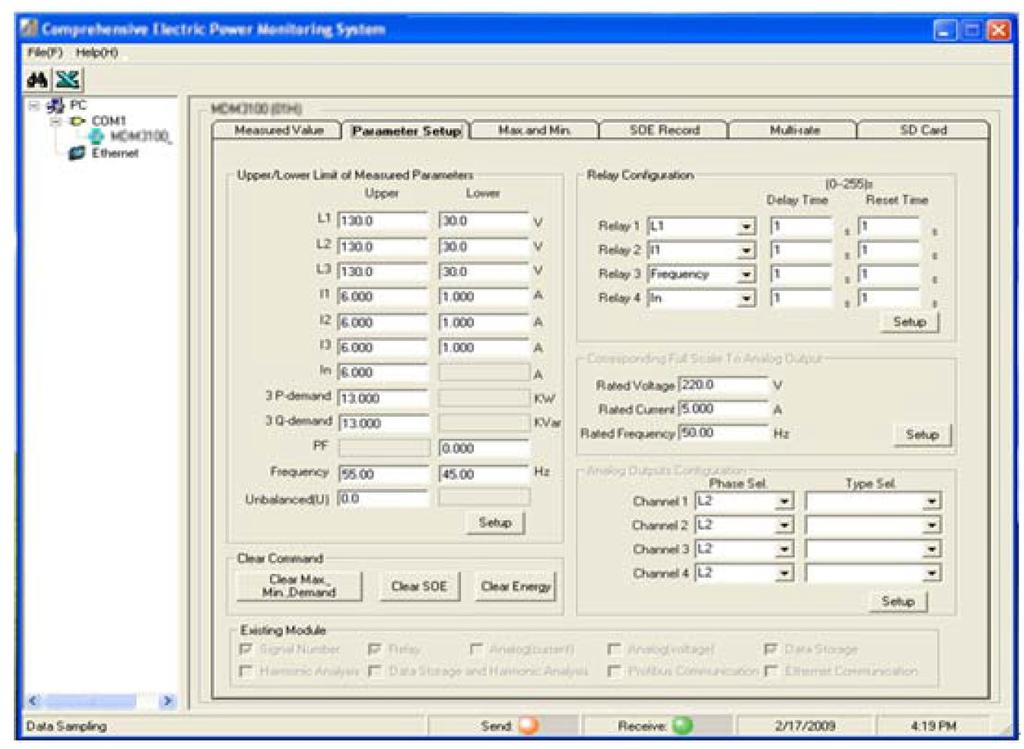Toggle the Ethernet Communication checkbox
This screenshot has height=749, width=1024.
click(x=771, y=671)
